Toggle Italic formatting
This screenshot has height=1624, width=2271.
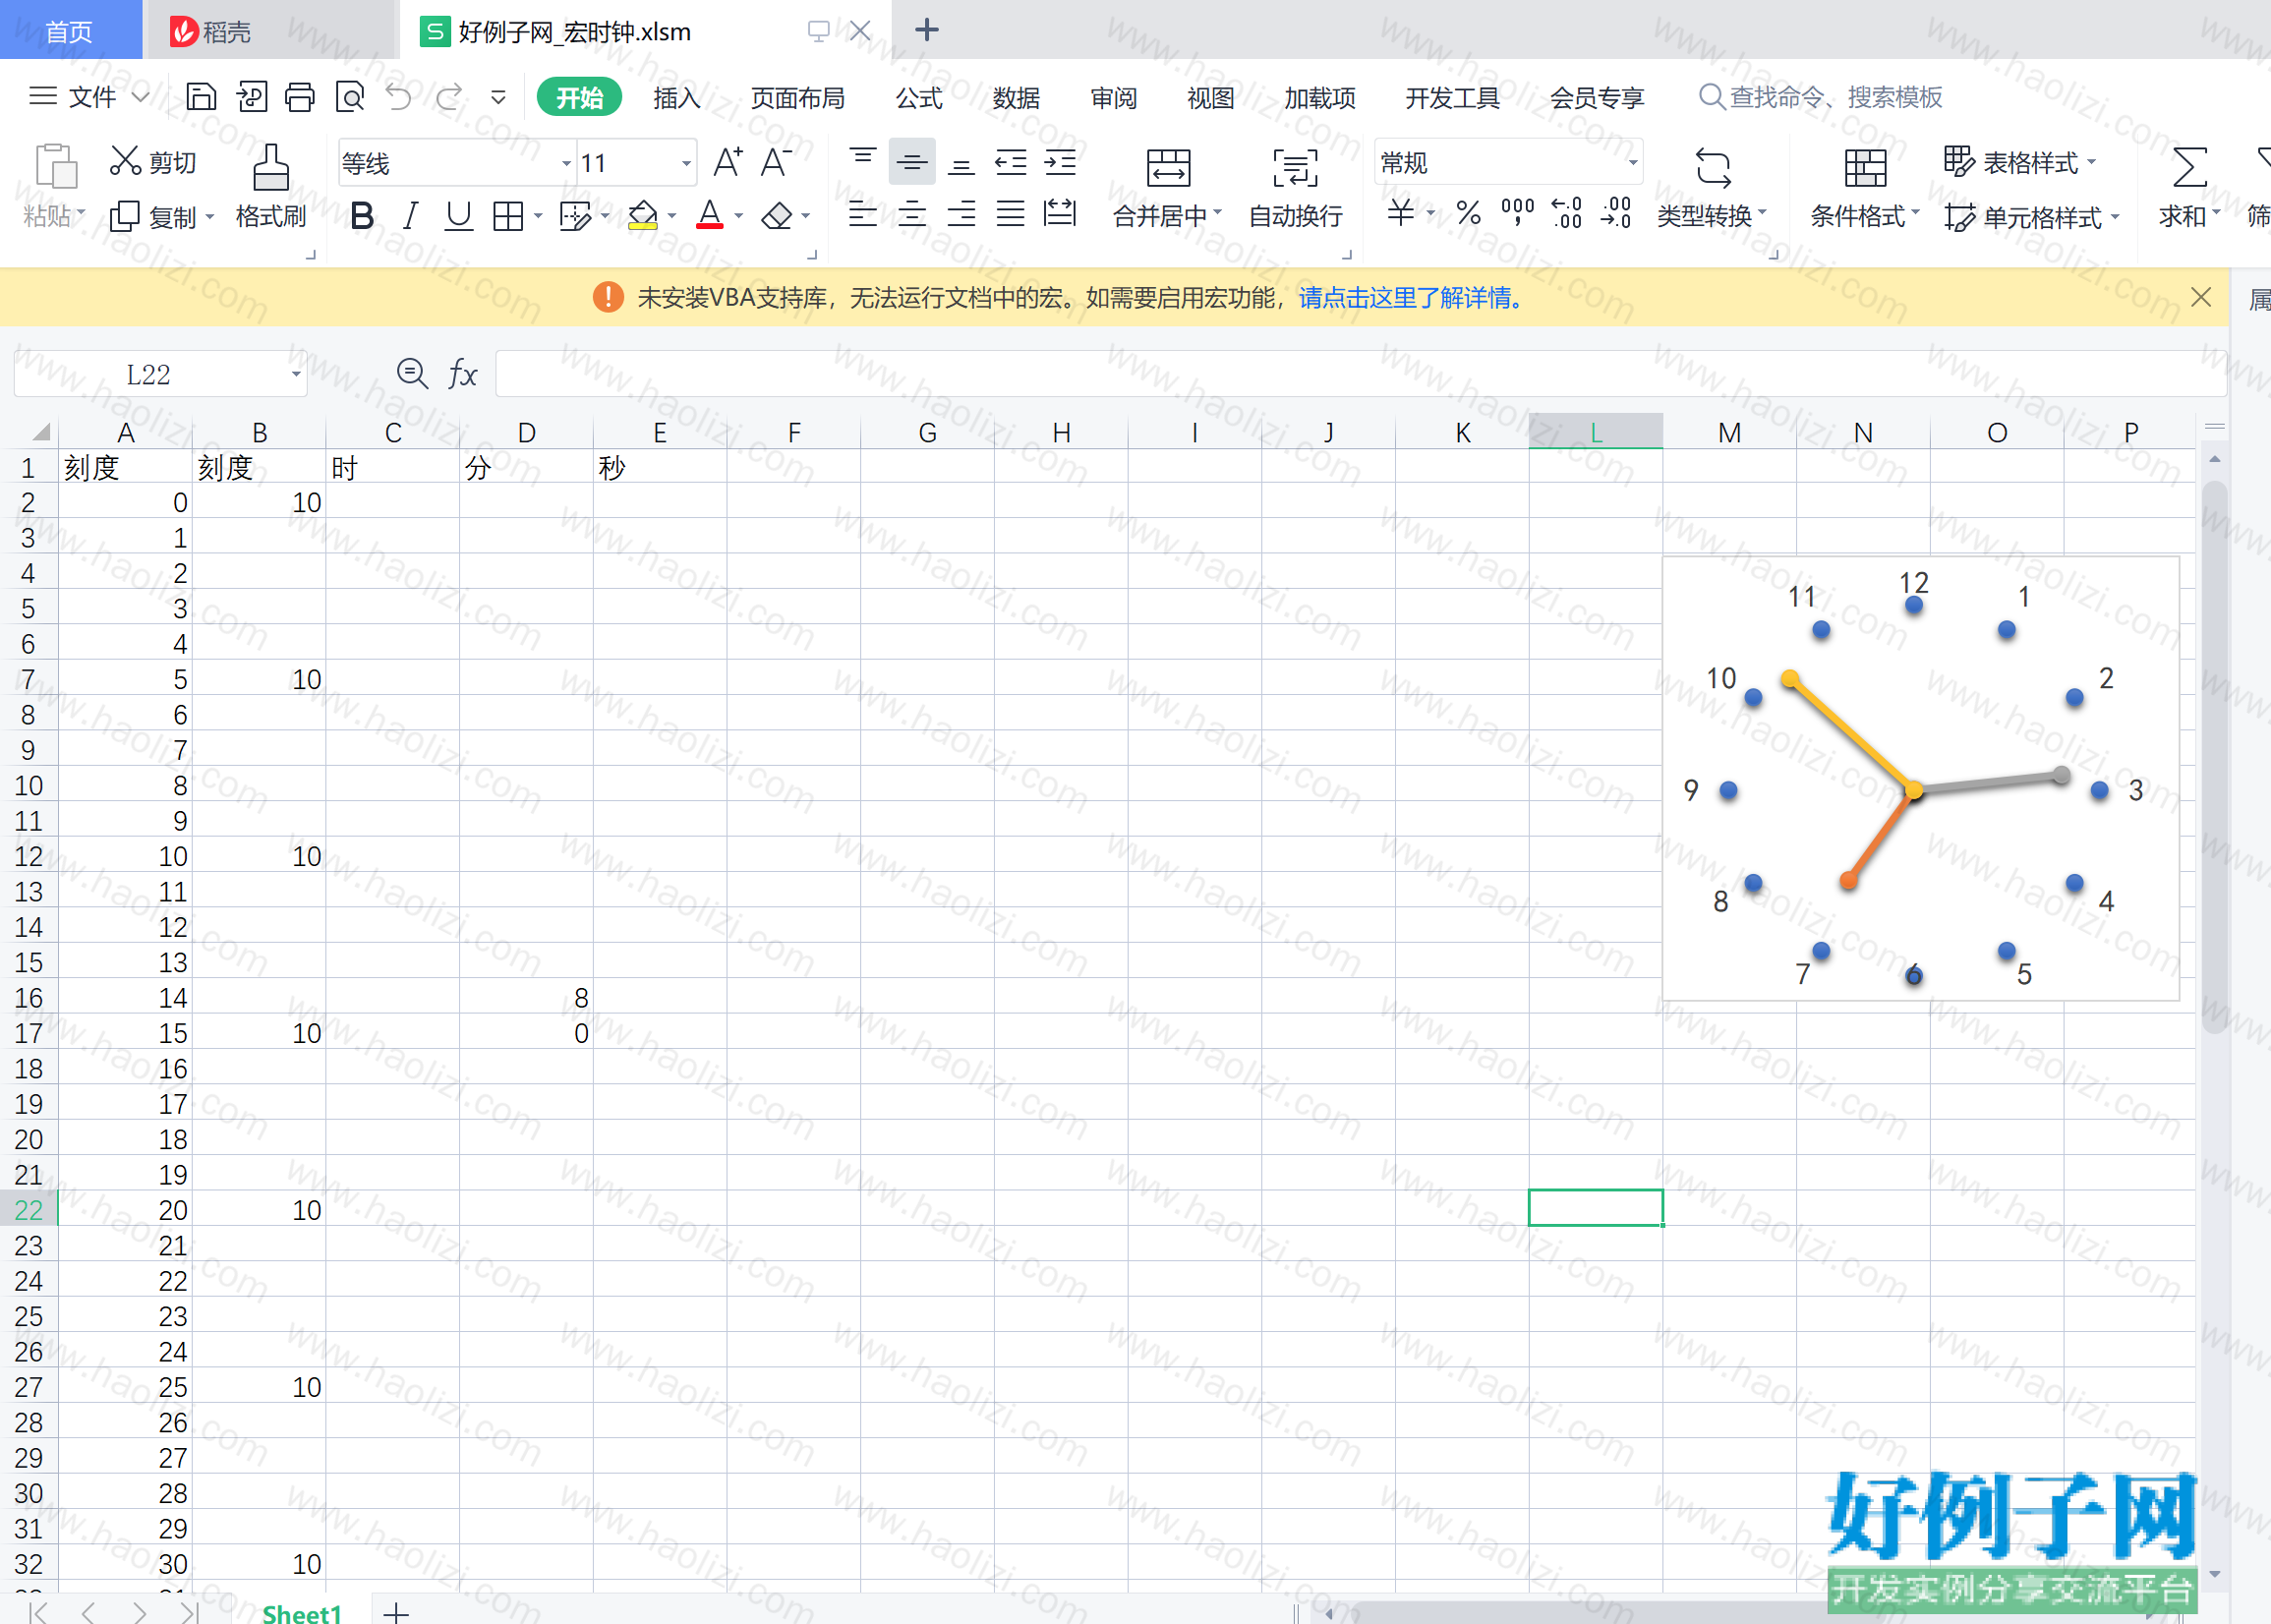coord(410,215)
